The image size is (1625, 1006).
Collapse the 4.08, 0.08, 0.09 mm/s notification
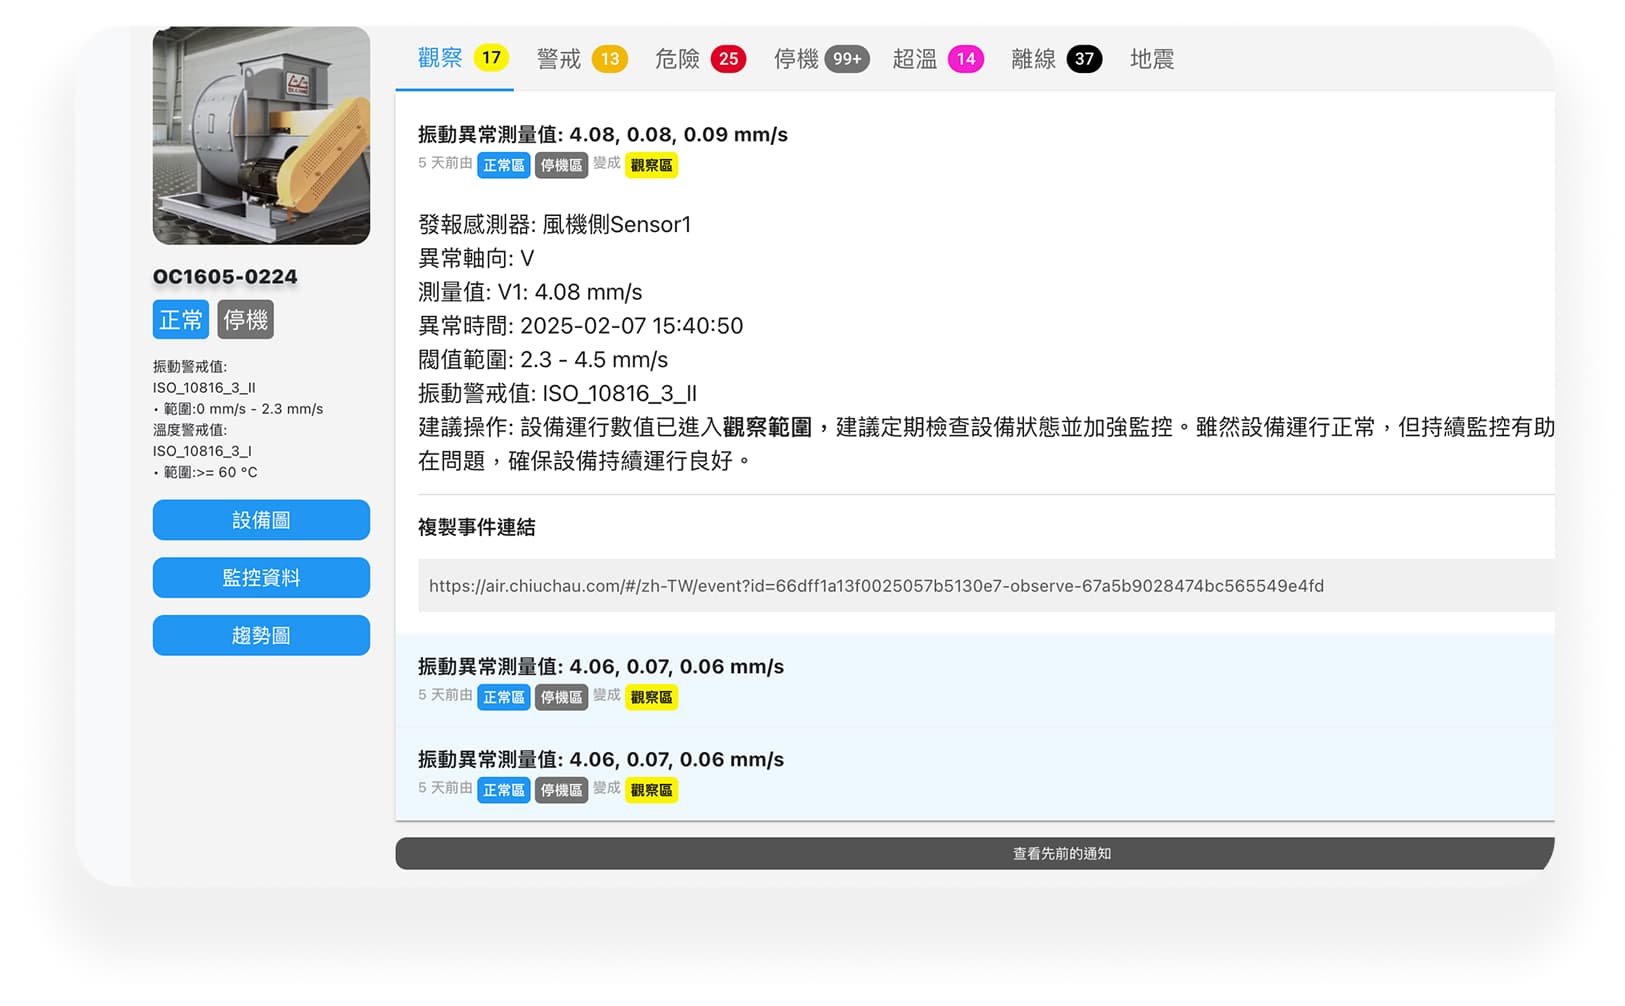[x=602, y=135]
